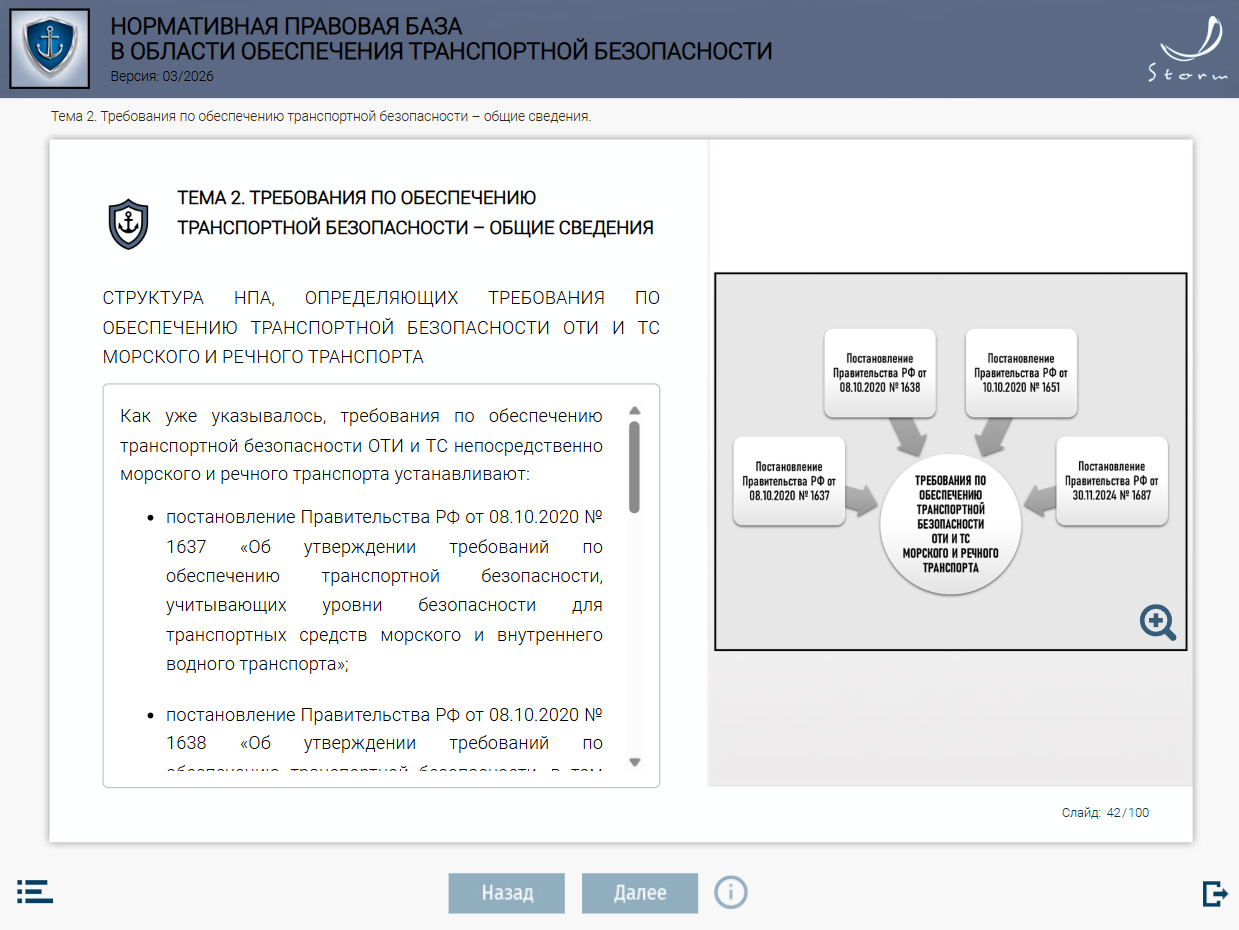Open the table of contents menu icon

[35, 892]
